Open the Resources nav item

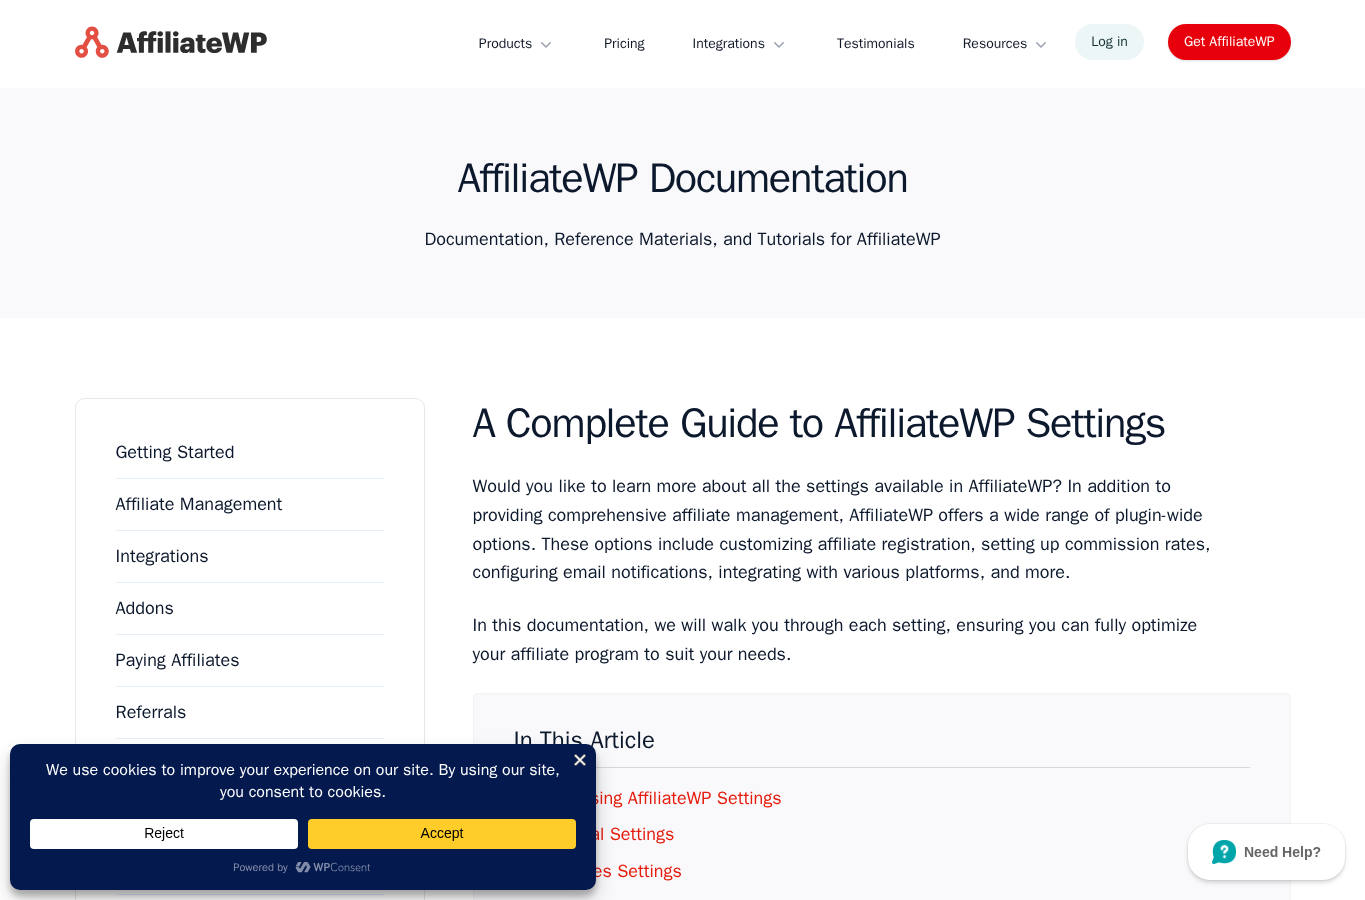[x=994, y=44]
